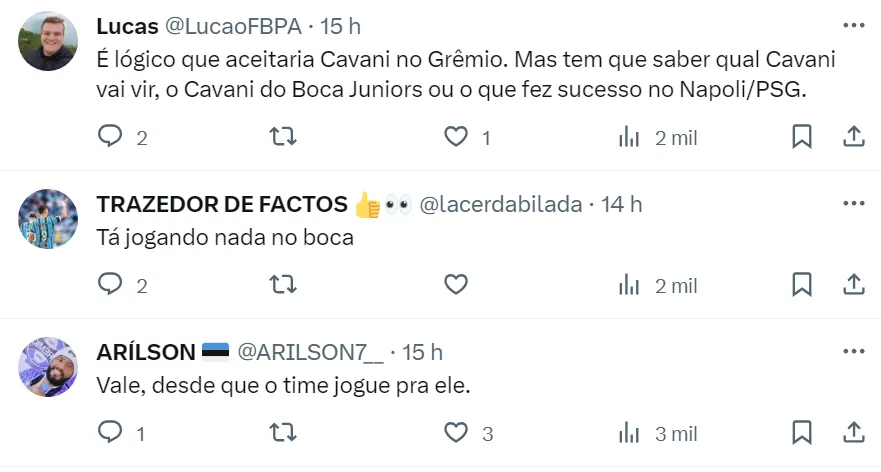Repost ARÍLSON's tweet
Screen dimensions: 881x472
(x=284, y=433)
